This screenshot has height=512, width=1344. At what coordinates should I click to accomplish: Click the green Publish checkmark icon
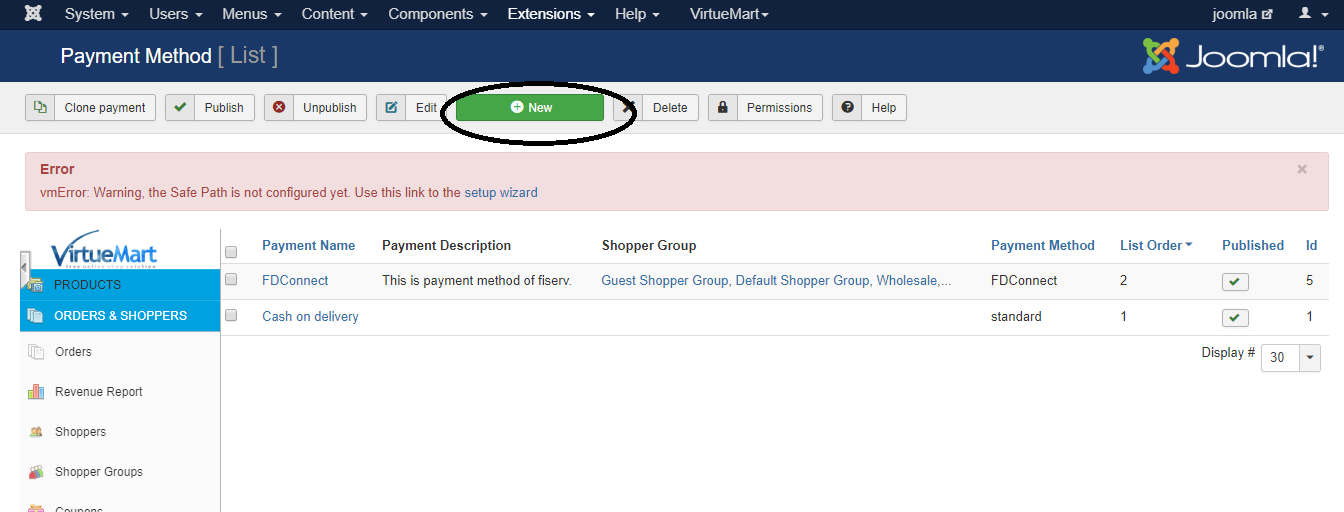point(180,108)
